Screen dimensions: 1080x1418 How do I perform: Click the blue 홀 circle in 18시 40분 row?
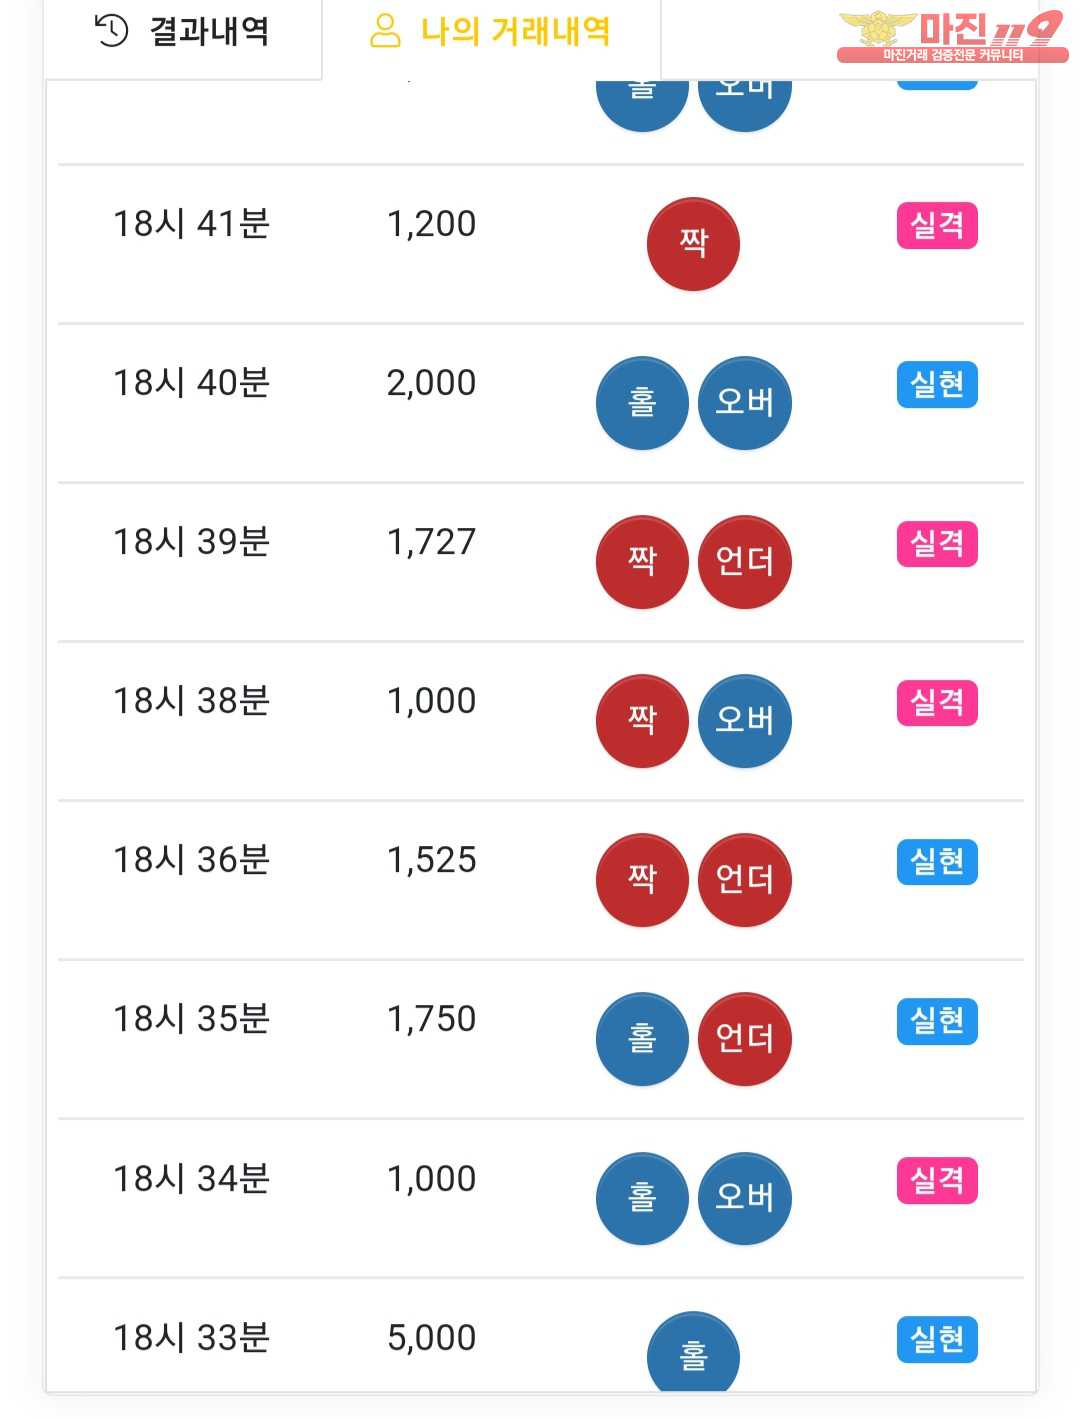pyautogui.click(x=642, y=403)
